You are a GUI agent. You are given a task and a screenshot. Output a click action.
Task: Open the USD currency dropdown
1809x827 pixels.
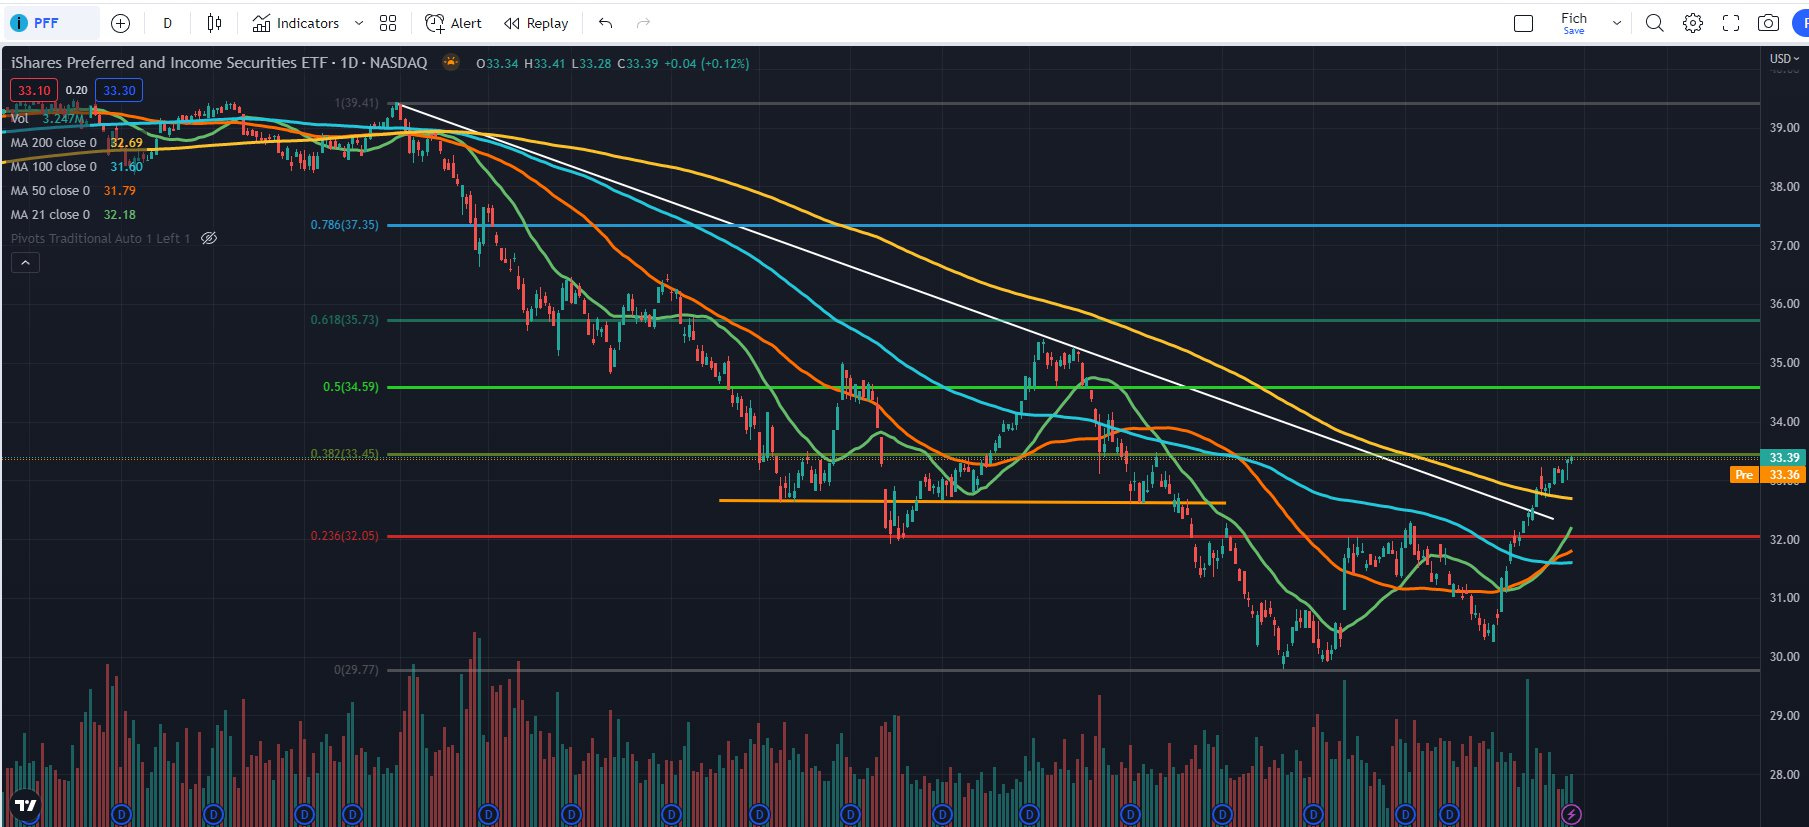click(1783, 59)
